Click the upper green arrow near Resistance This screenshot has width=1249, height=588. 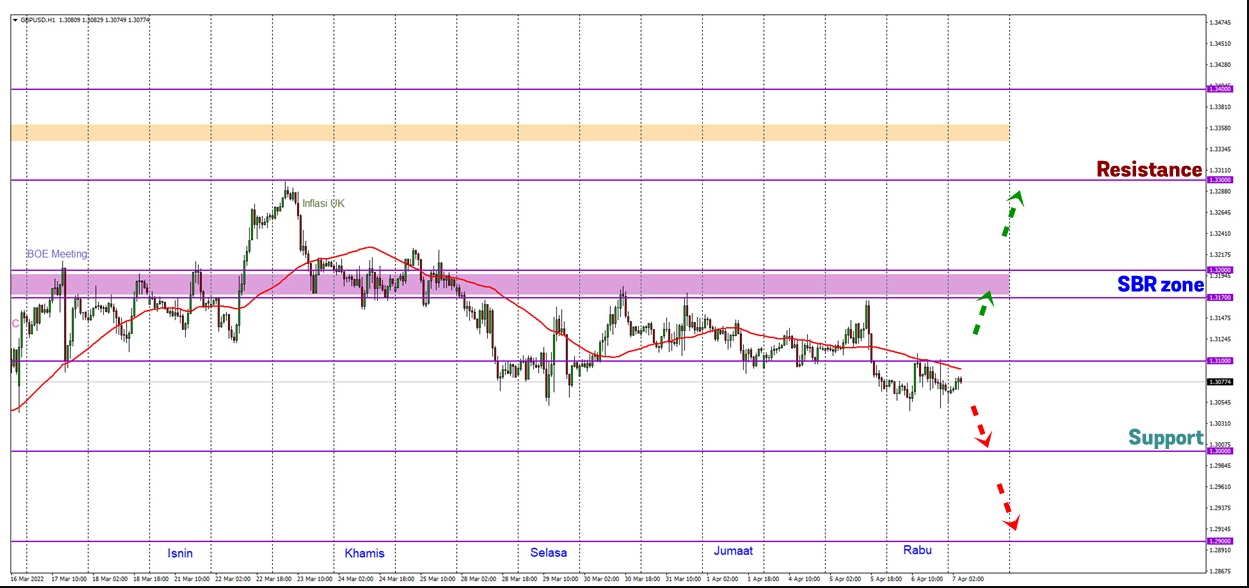tap(1011, 213)
